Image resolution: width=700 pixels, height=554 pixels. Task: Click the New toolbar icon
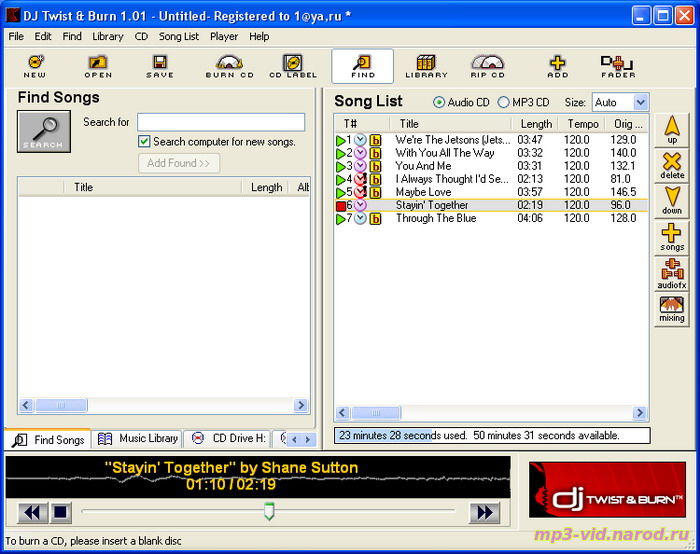coord(35,66)
